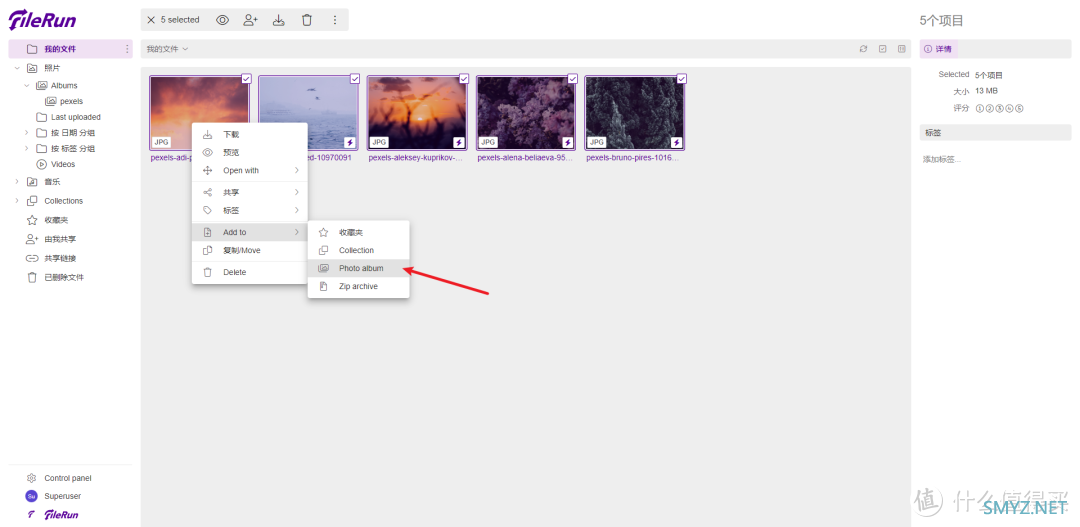Click the trash icon in top toolbar
This screenshot has width=1080, height=527.
(307, 20)
